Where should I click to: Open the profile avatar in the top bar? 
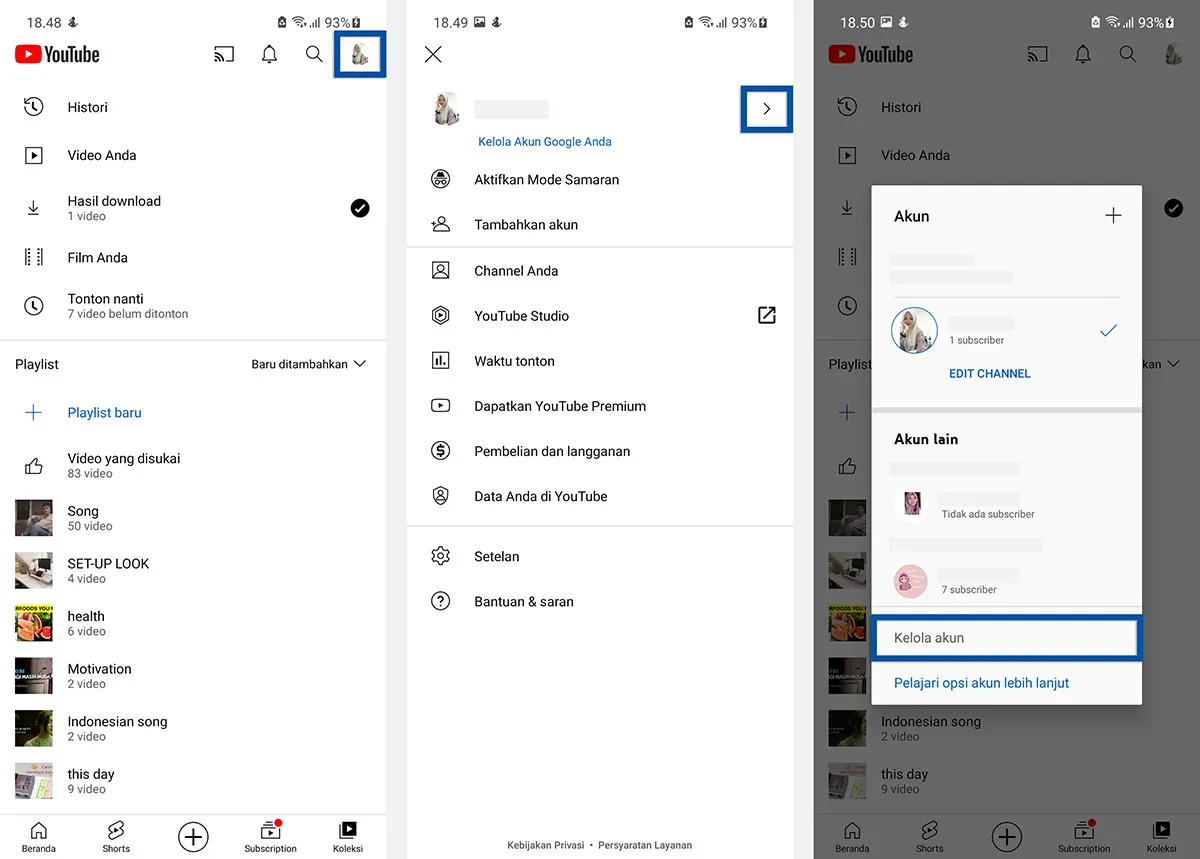[359, 54]
